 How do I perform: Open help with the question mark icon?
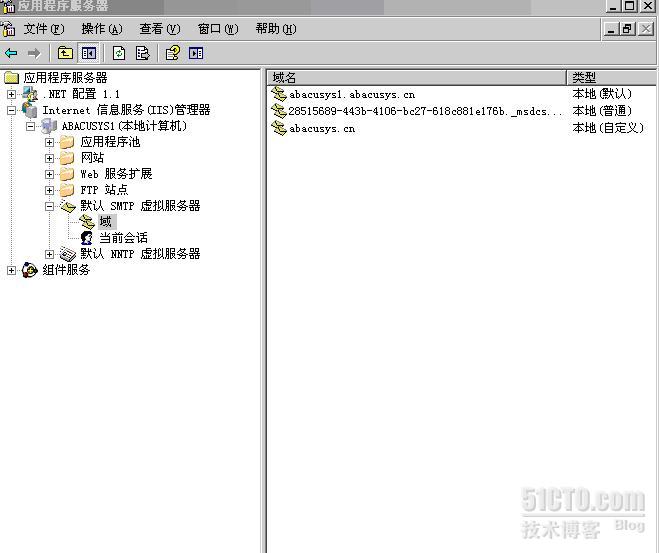coord(173,53)
